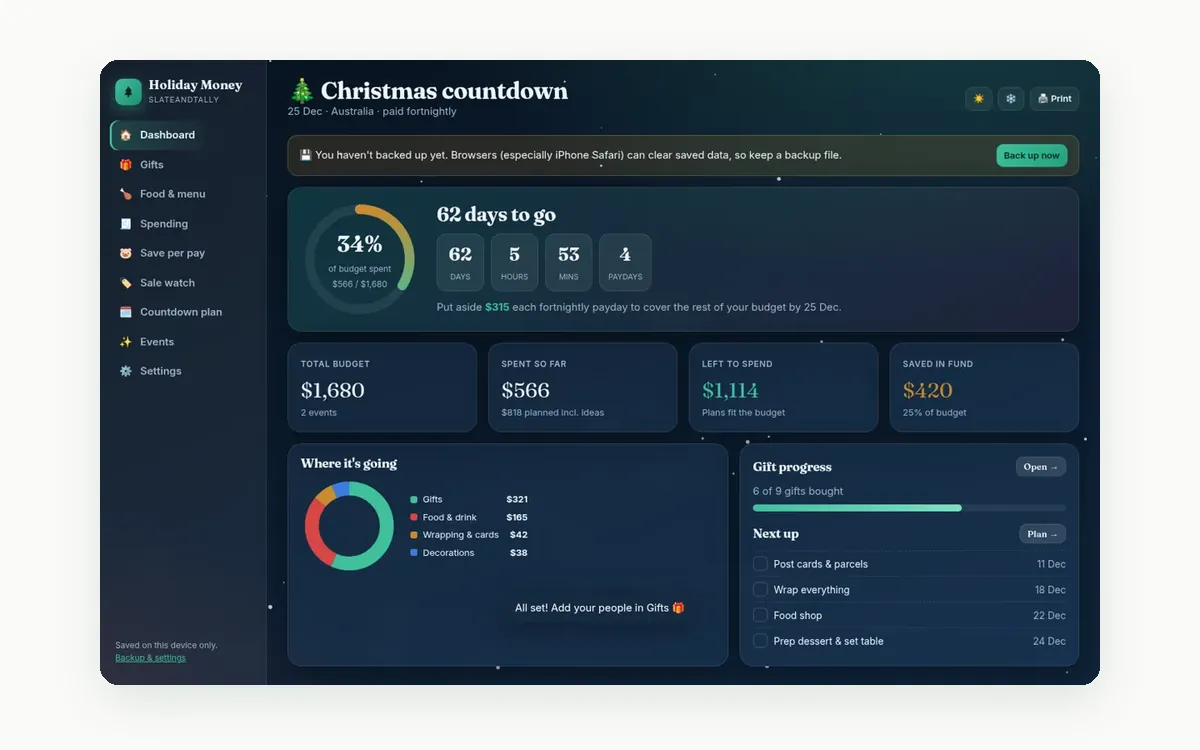The image size is (1200, 750).
Task: Click the orange Wrapping & cards legend swatch
Action: tap(414, 535)
